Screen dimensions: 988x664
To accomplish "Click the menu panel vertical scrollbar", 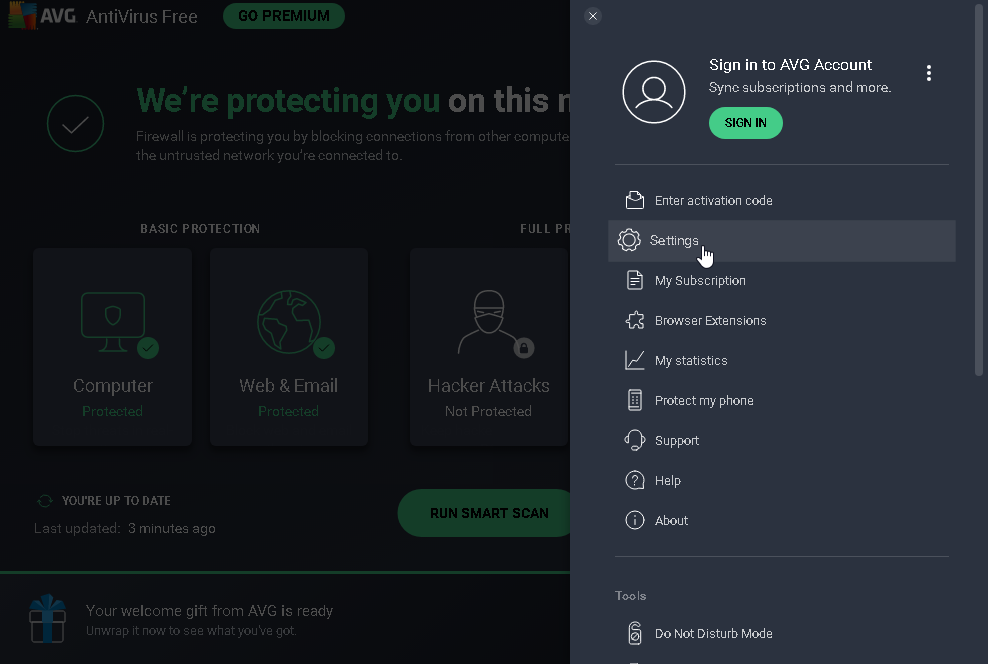I will [x=979, y=190].
